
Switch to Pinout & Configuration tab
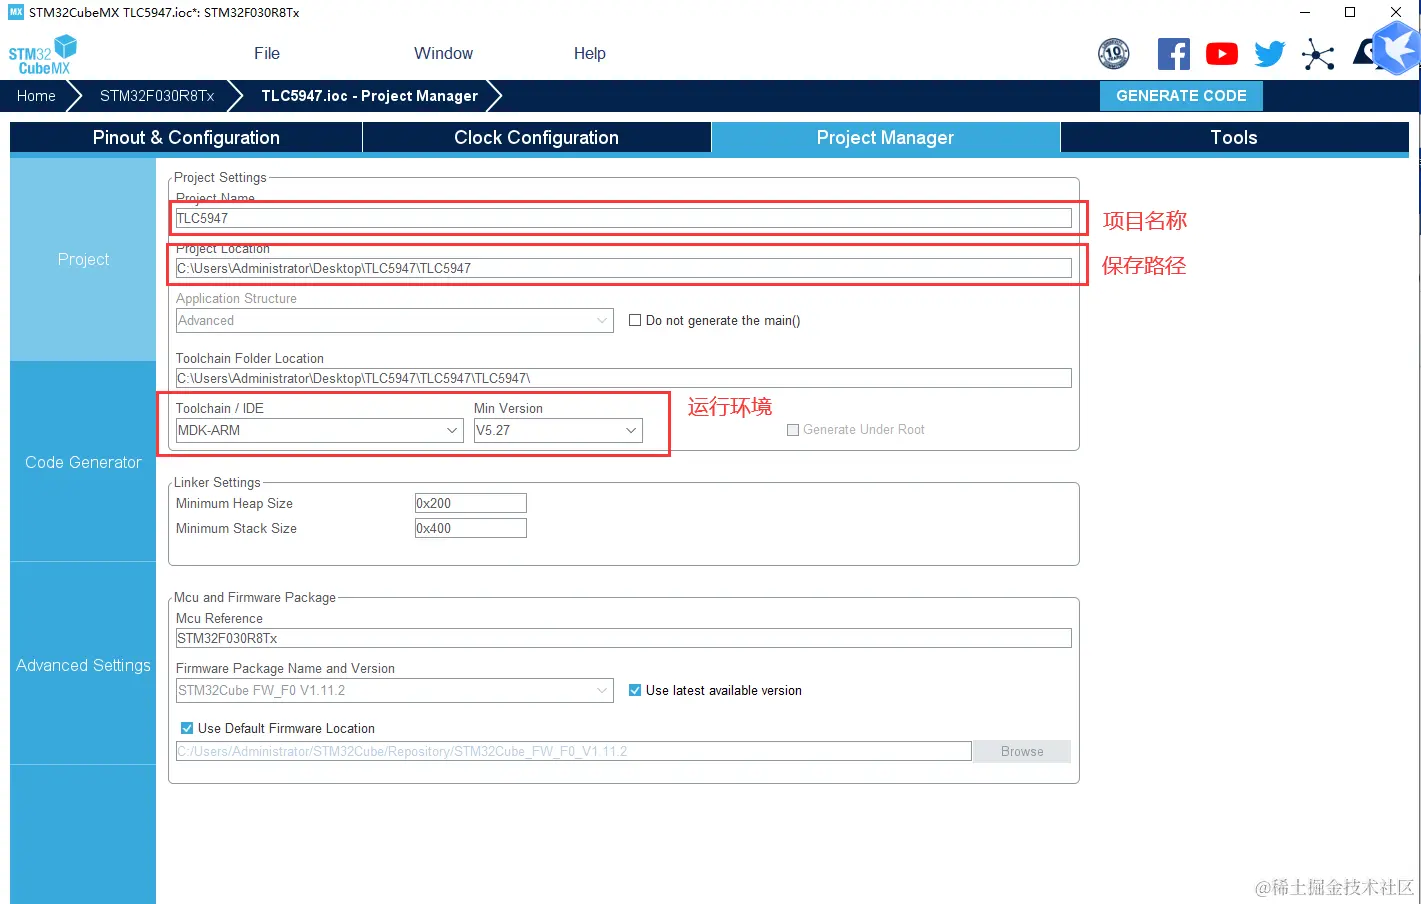pos(186,138)
